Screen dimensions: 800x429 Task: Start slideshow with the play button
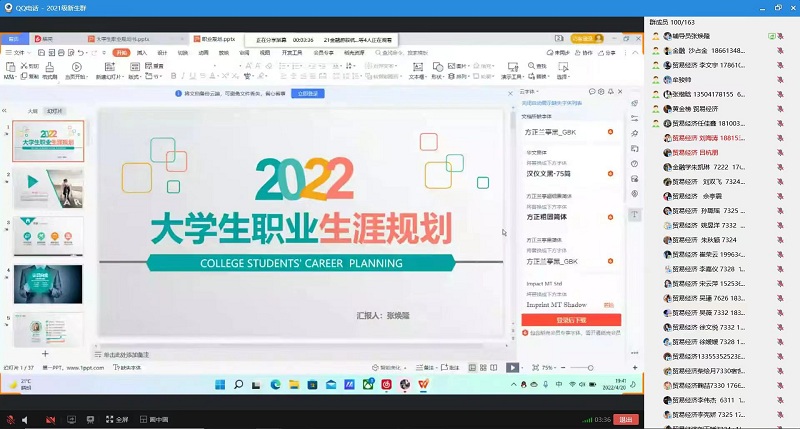[513, 368]
